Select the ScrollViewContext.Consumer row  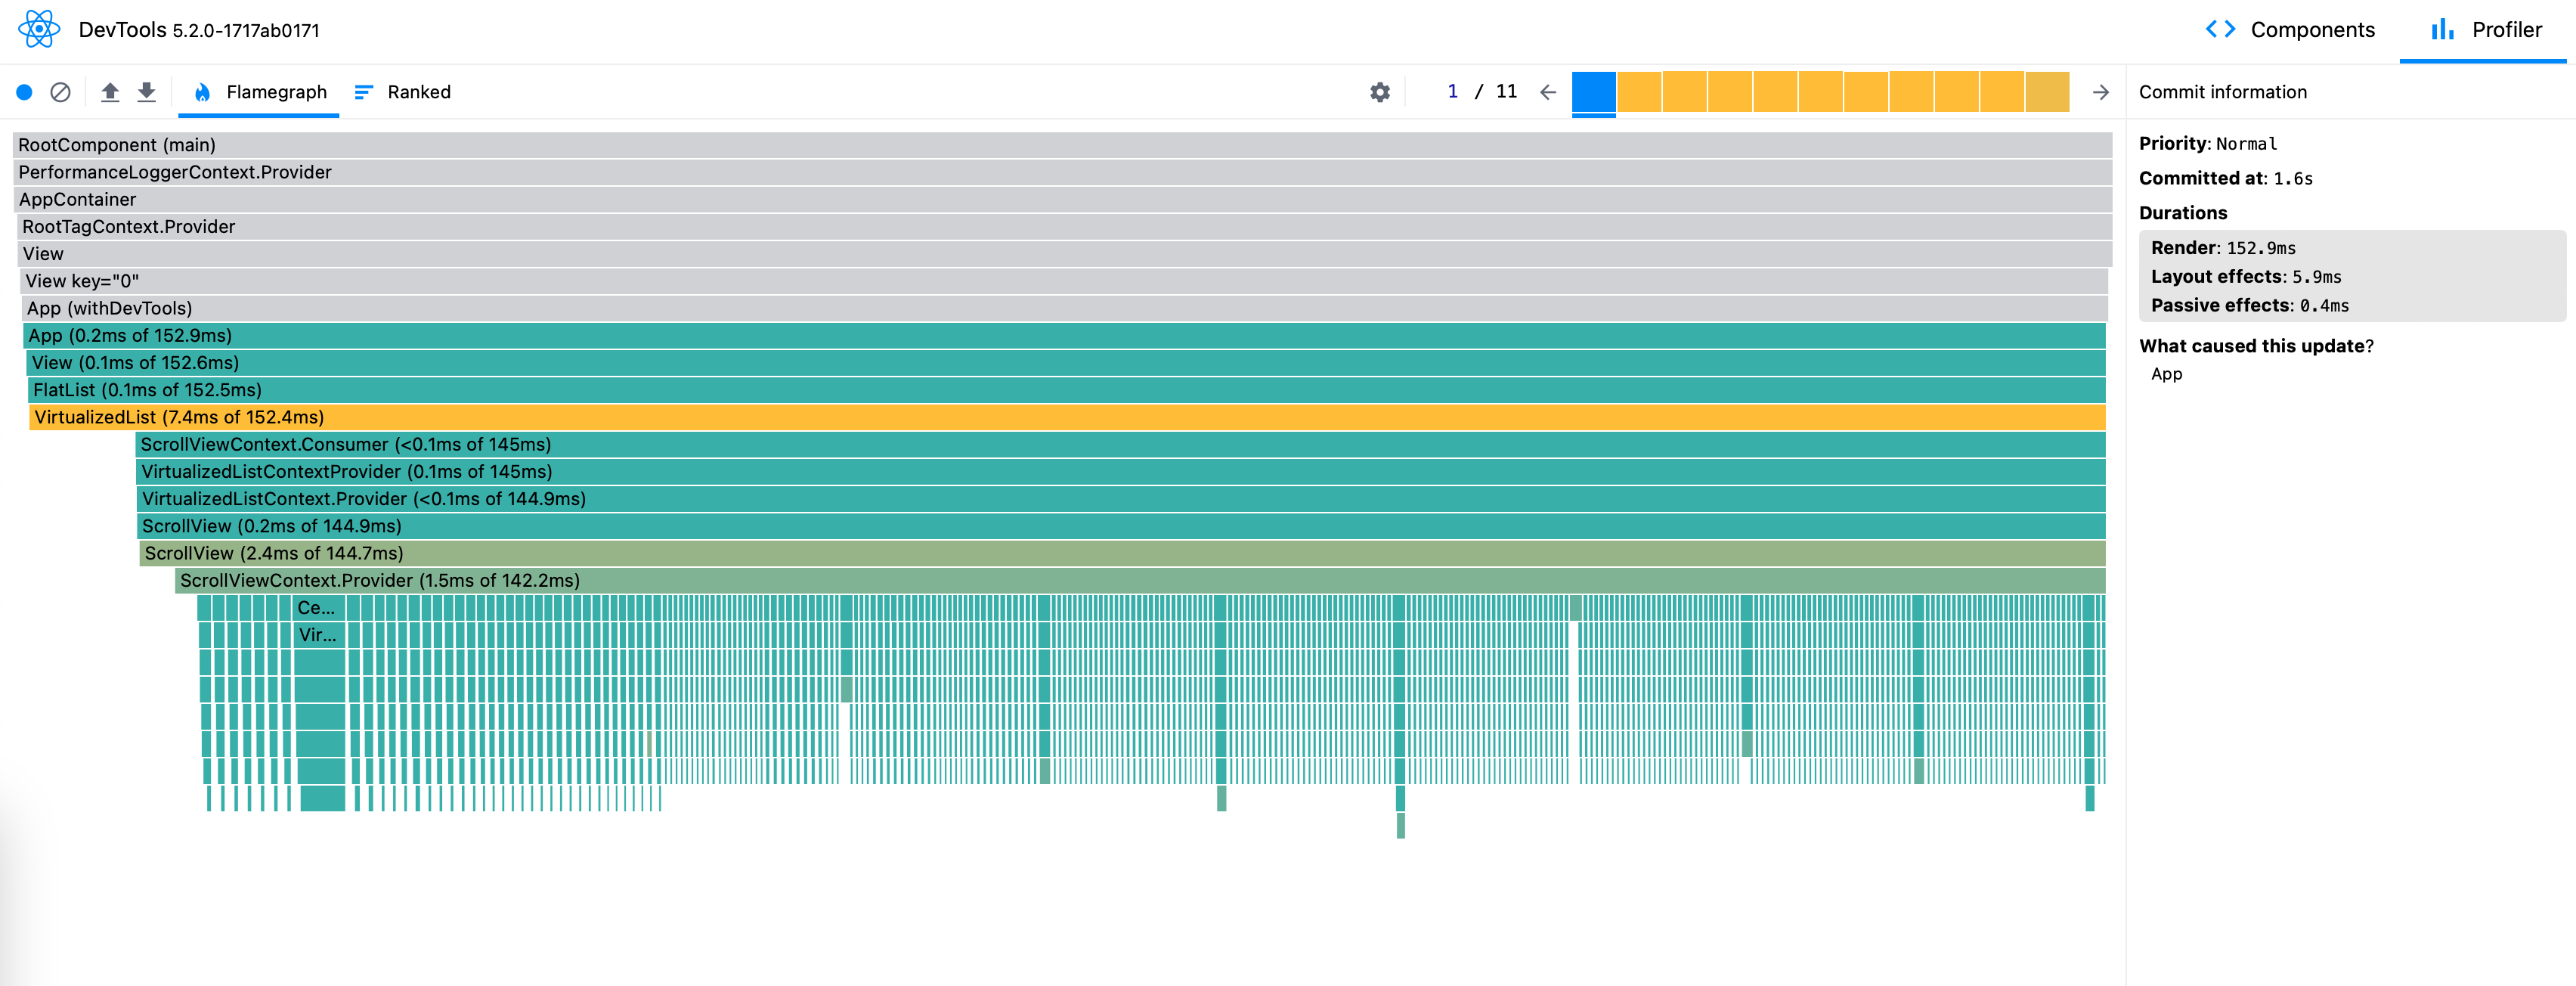[x=1120, y=444]
